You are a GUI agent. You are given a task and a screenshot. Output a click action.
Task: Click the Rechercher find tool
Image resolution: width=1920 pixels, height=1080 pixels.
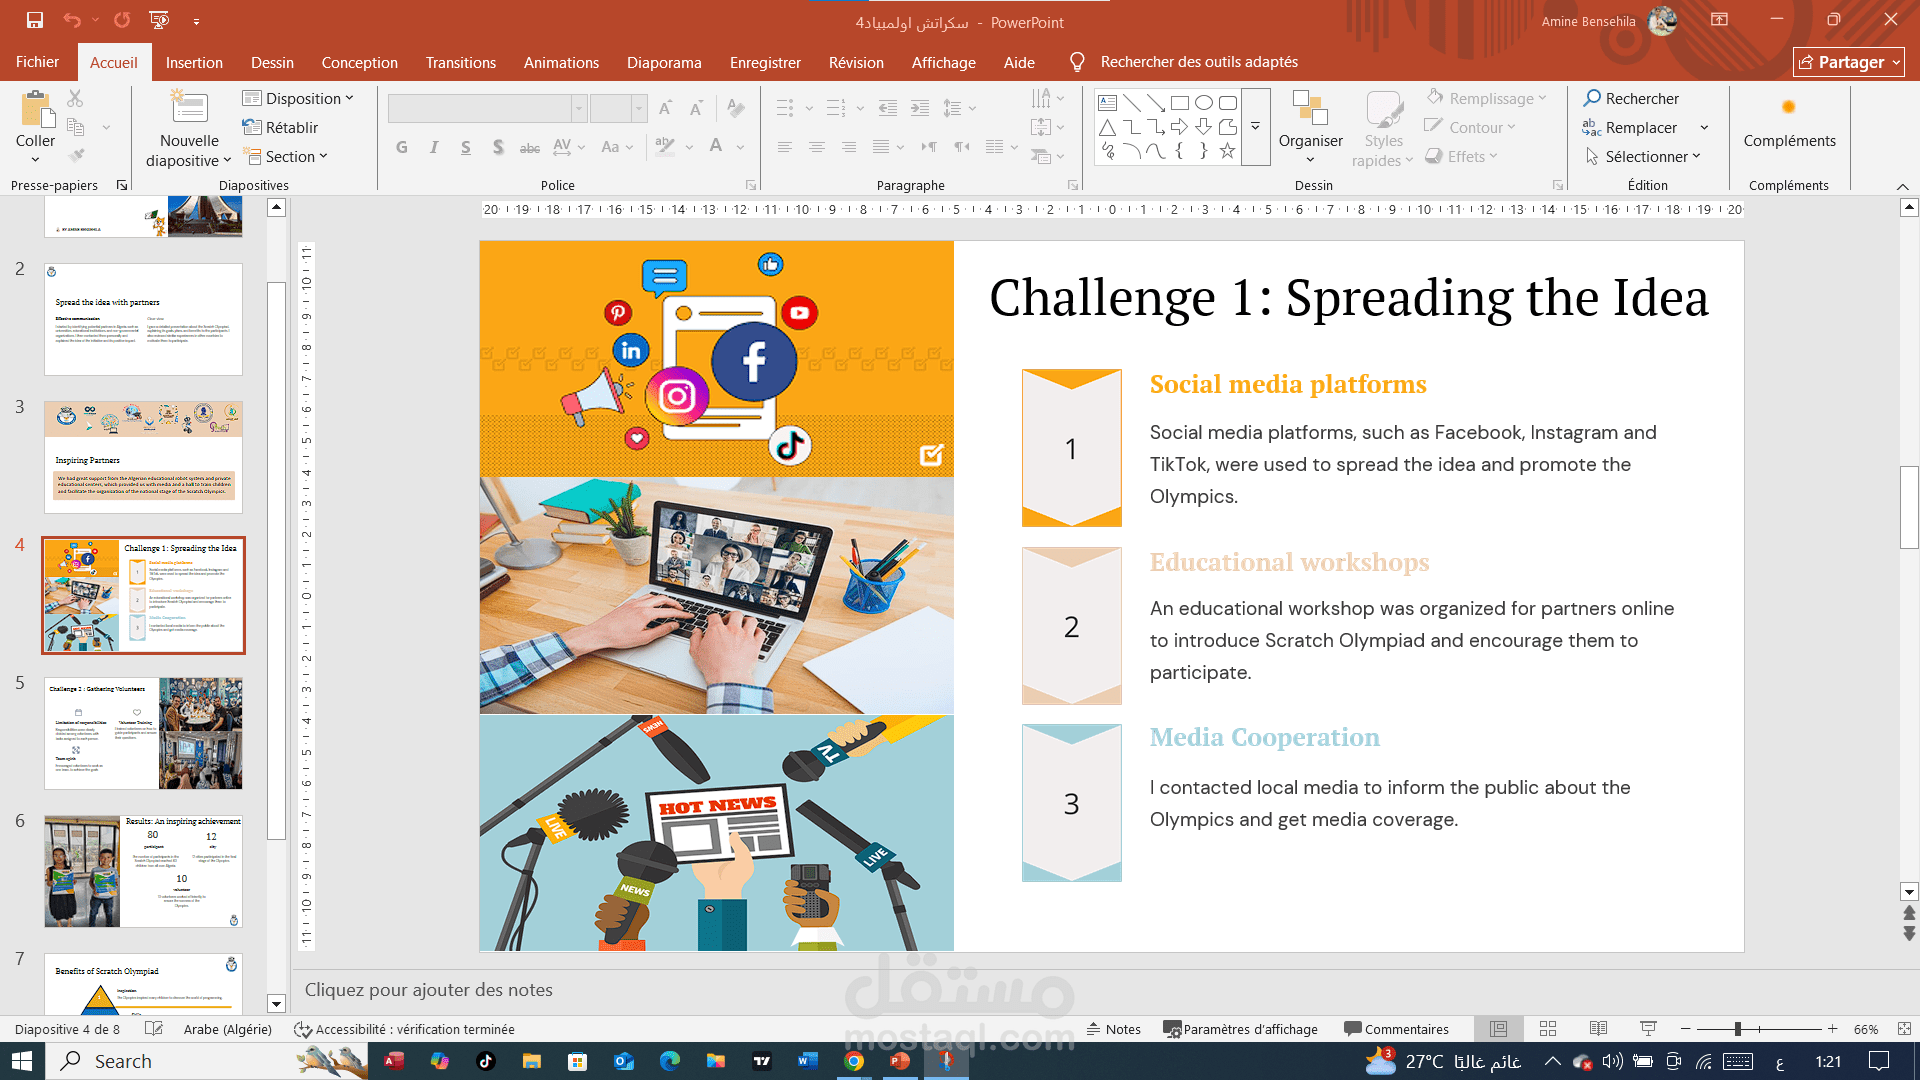pyautogui.click(x=1631, y=98)
